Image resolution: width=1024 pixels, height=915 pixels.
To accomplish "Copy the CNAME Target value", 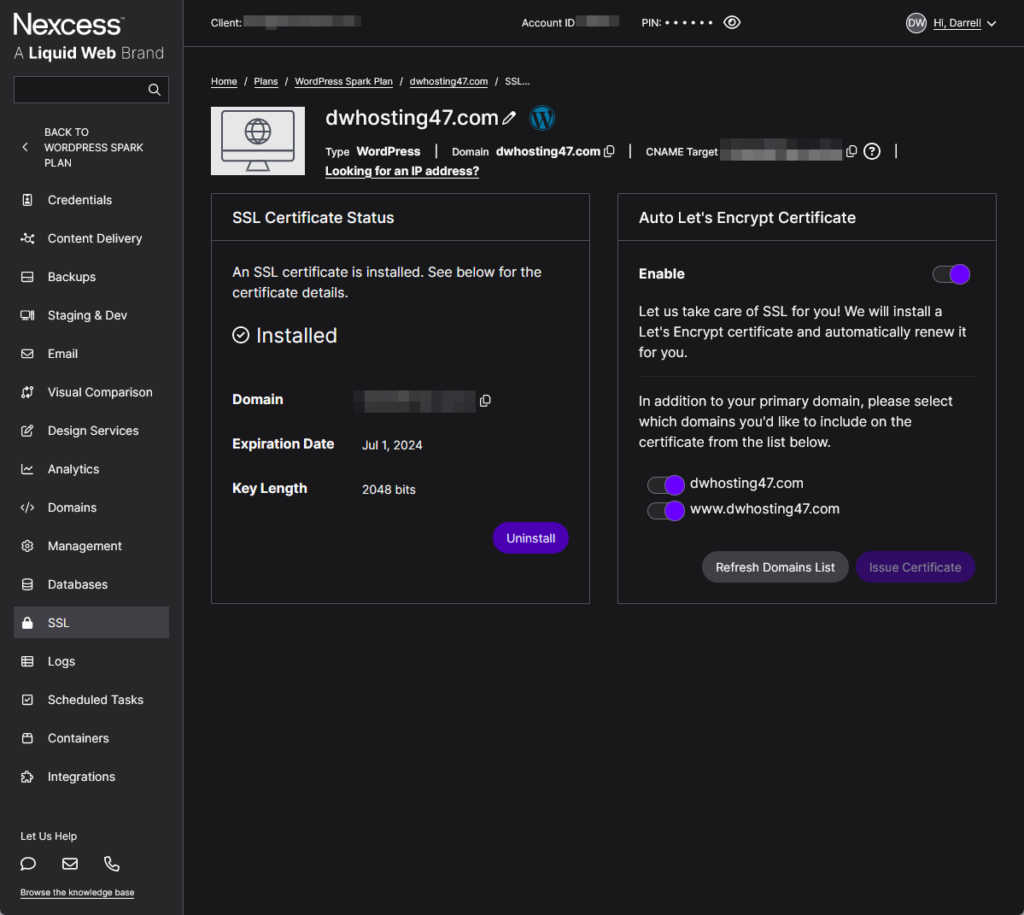I will 851,152.
